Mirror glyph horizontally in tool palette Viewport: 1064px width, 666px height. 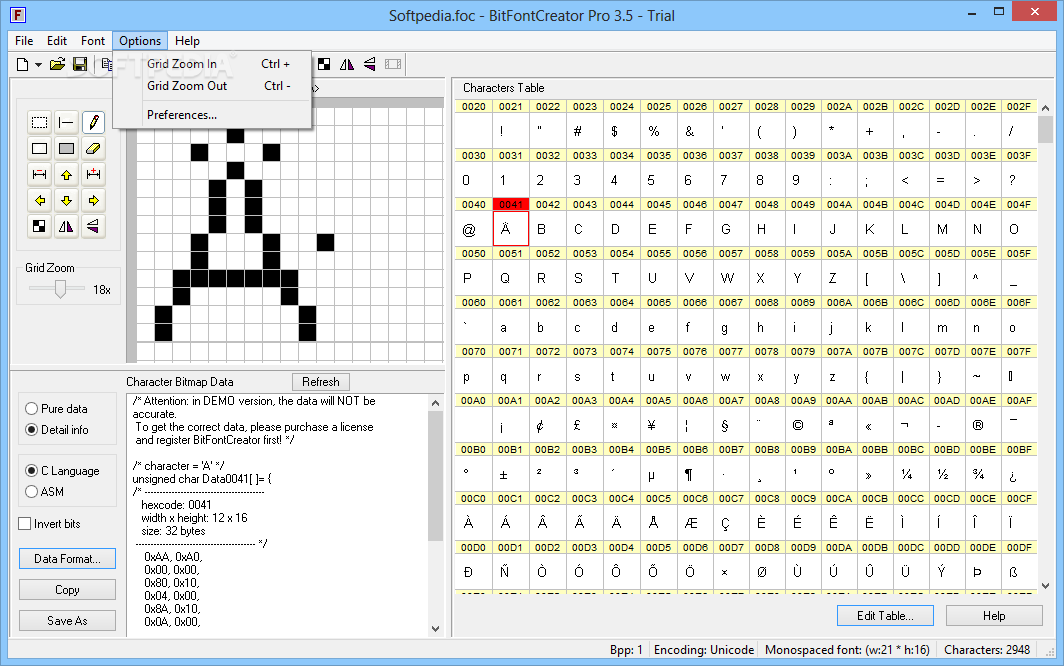coord(66,226)
